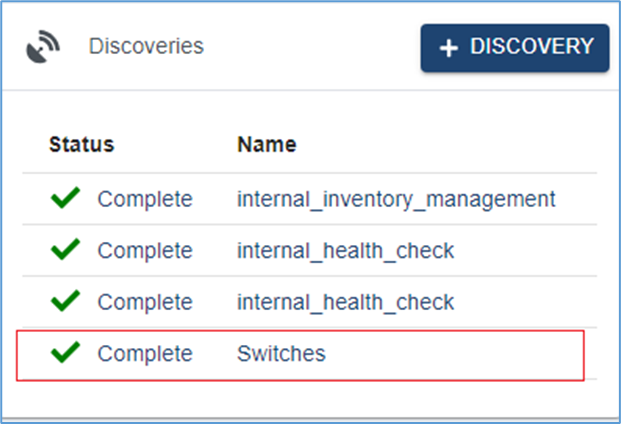Screen dimensions: 621x424
Task: Sort by the Status column header
Action: coord(81,144)
